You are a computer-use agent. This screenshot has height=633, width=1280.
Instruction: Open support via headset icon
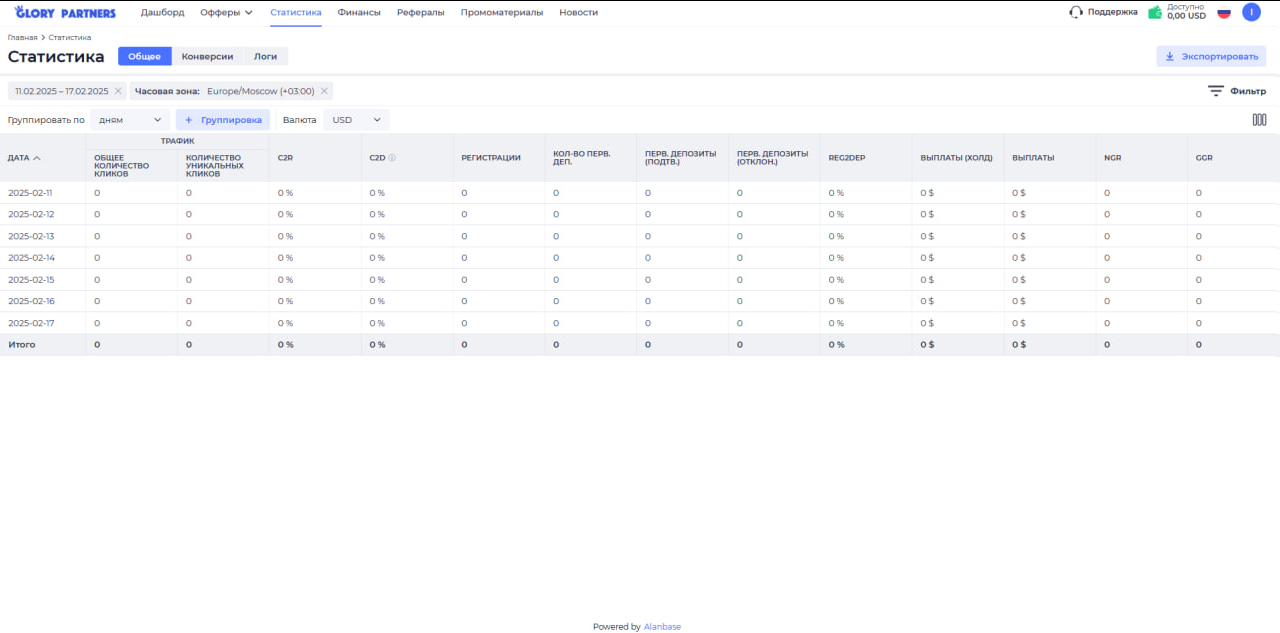click(1076, 12)
